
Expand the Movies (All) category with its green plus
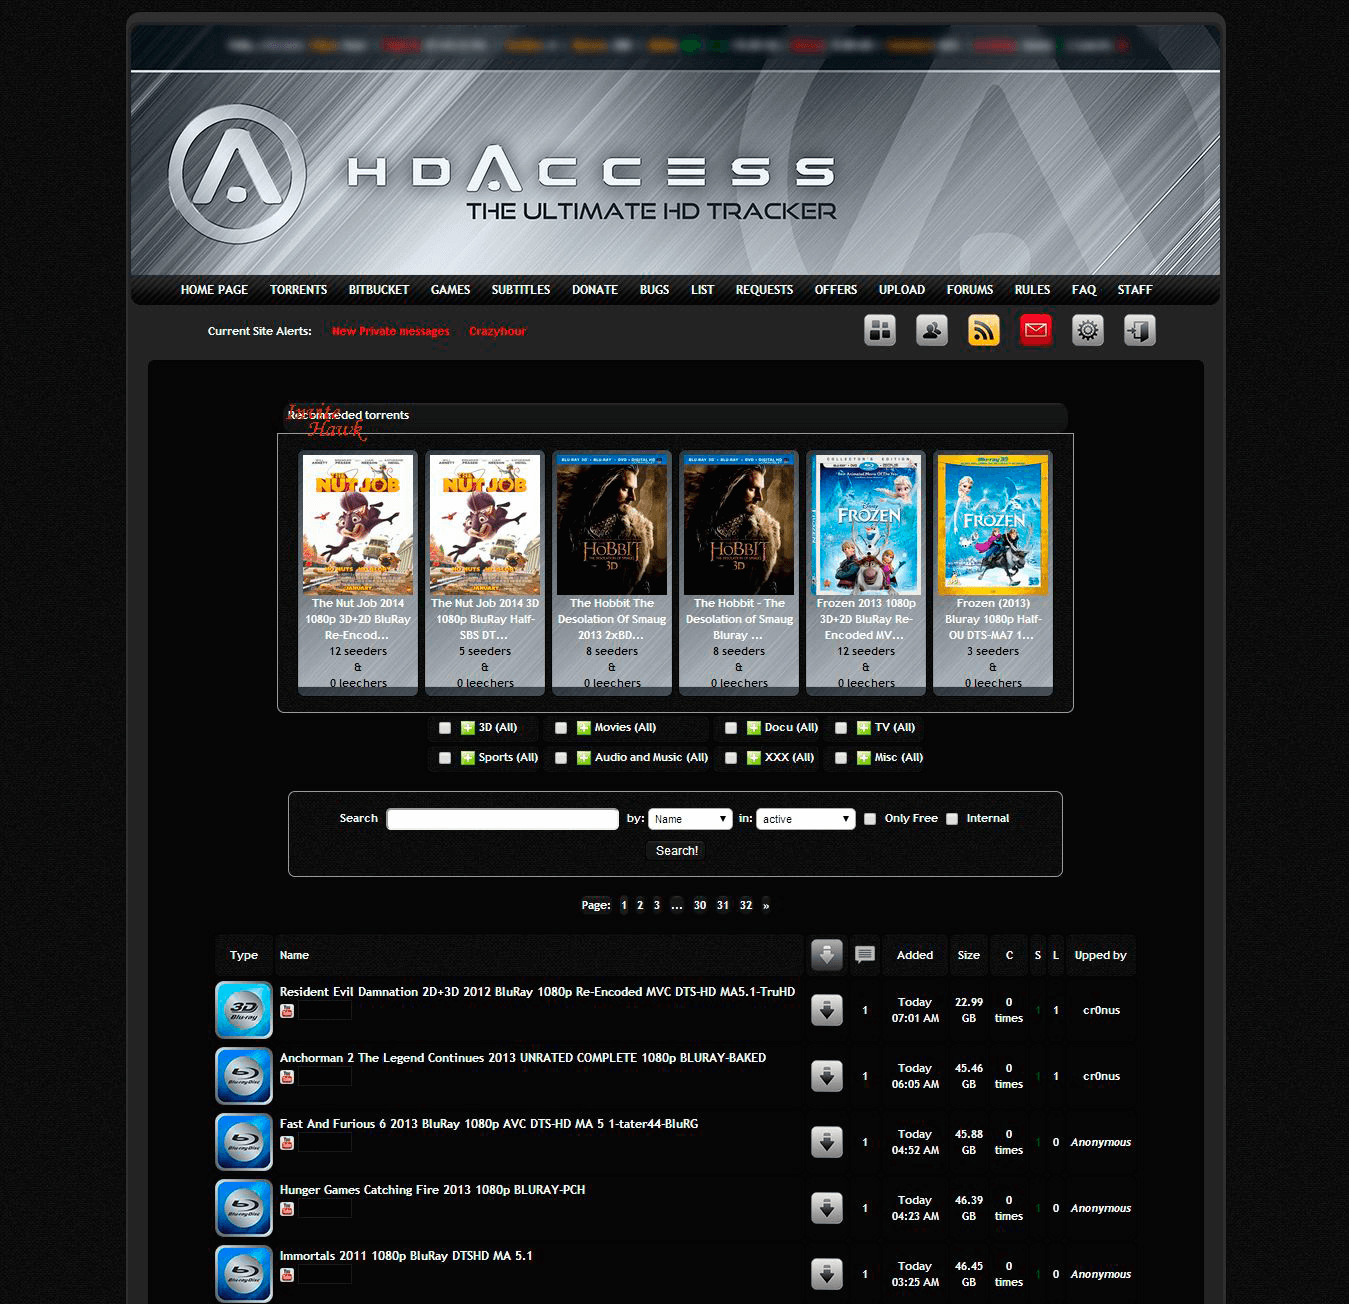point(584,728)
